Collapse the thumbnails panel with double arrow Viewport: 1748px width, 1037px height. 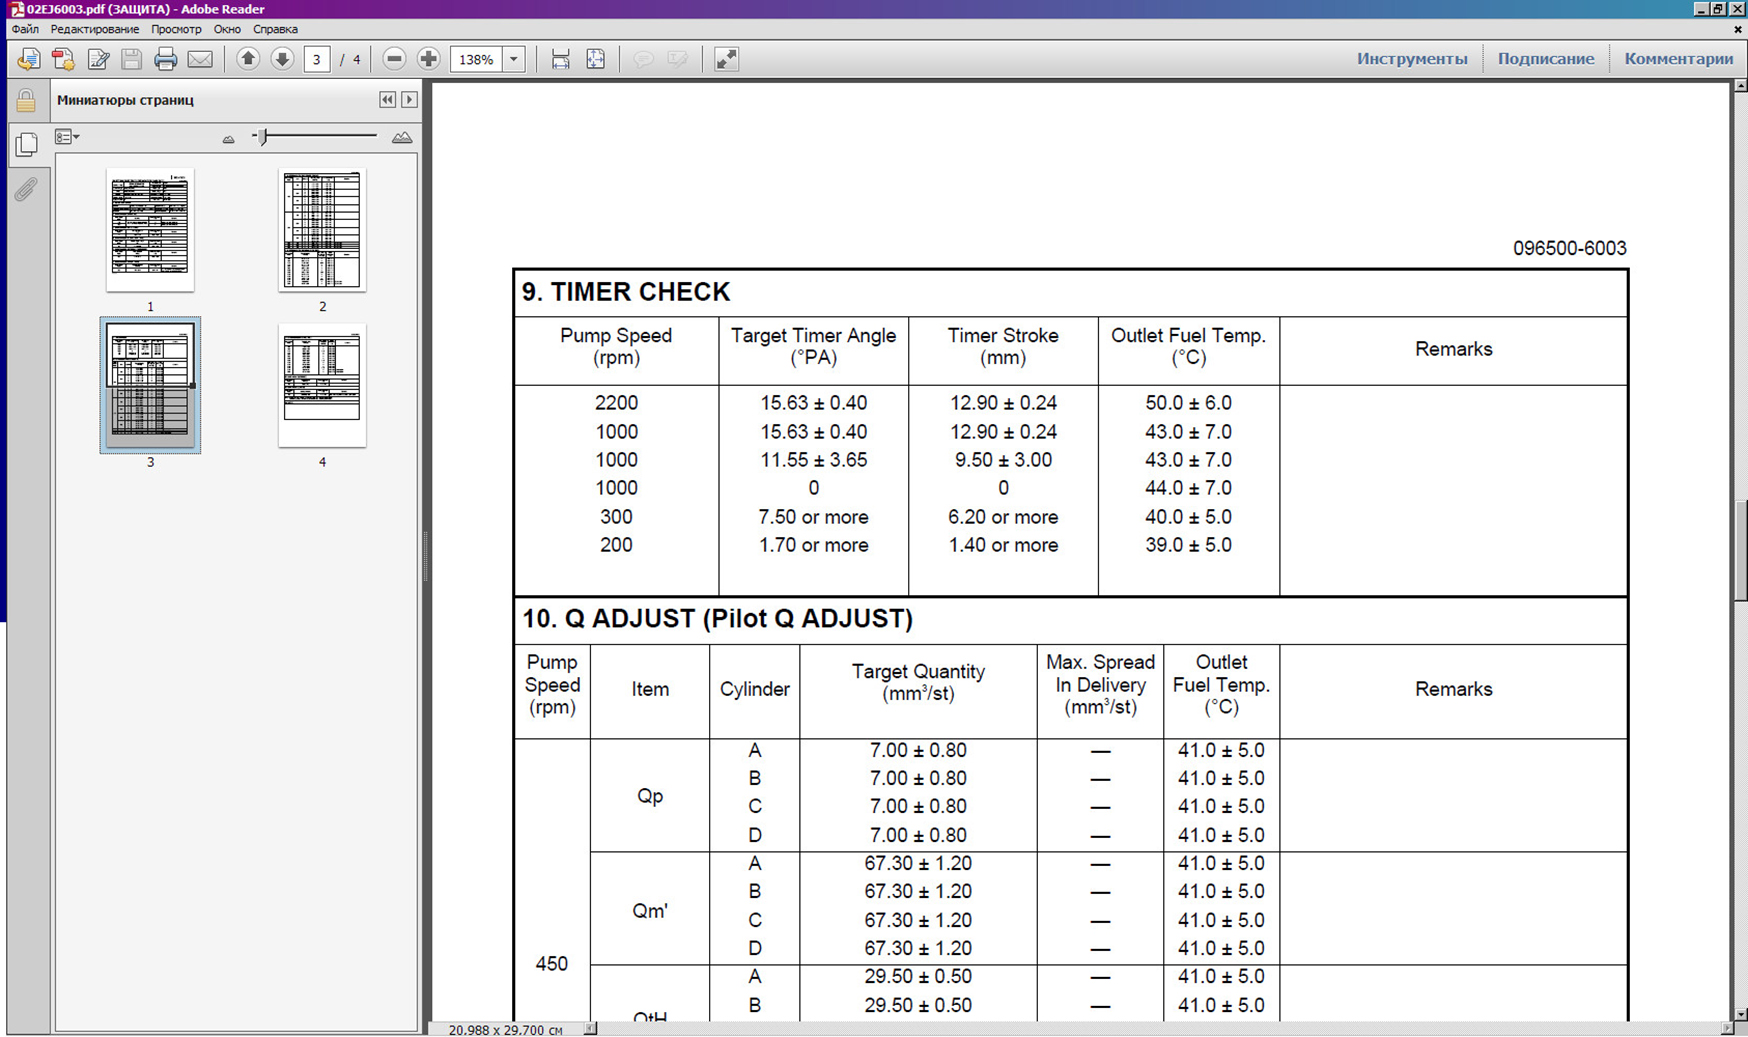387,100
